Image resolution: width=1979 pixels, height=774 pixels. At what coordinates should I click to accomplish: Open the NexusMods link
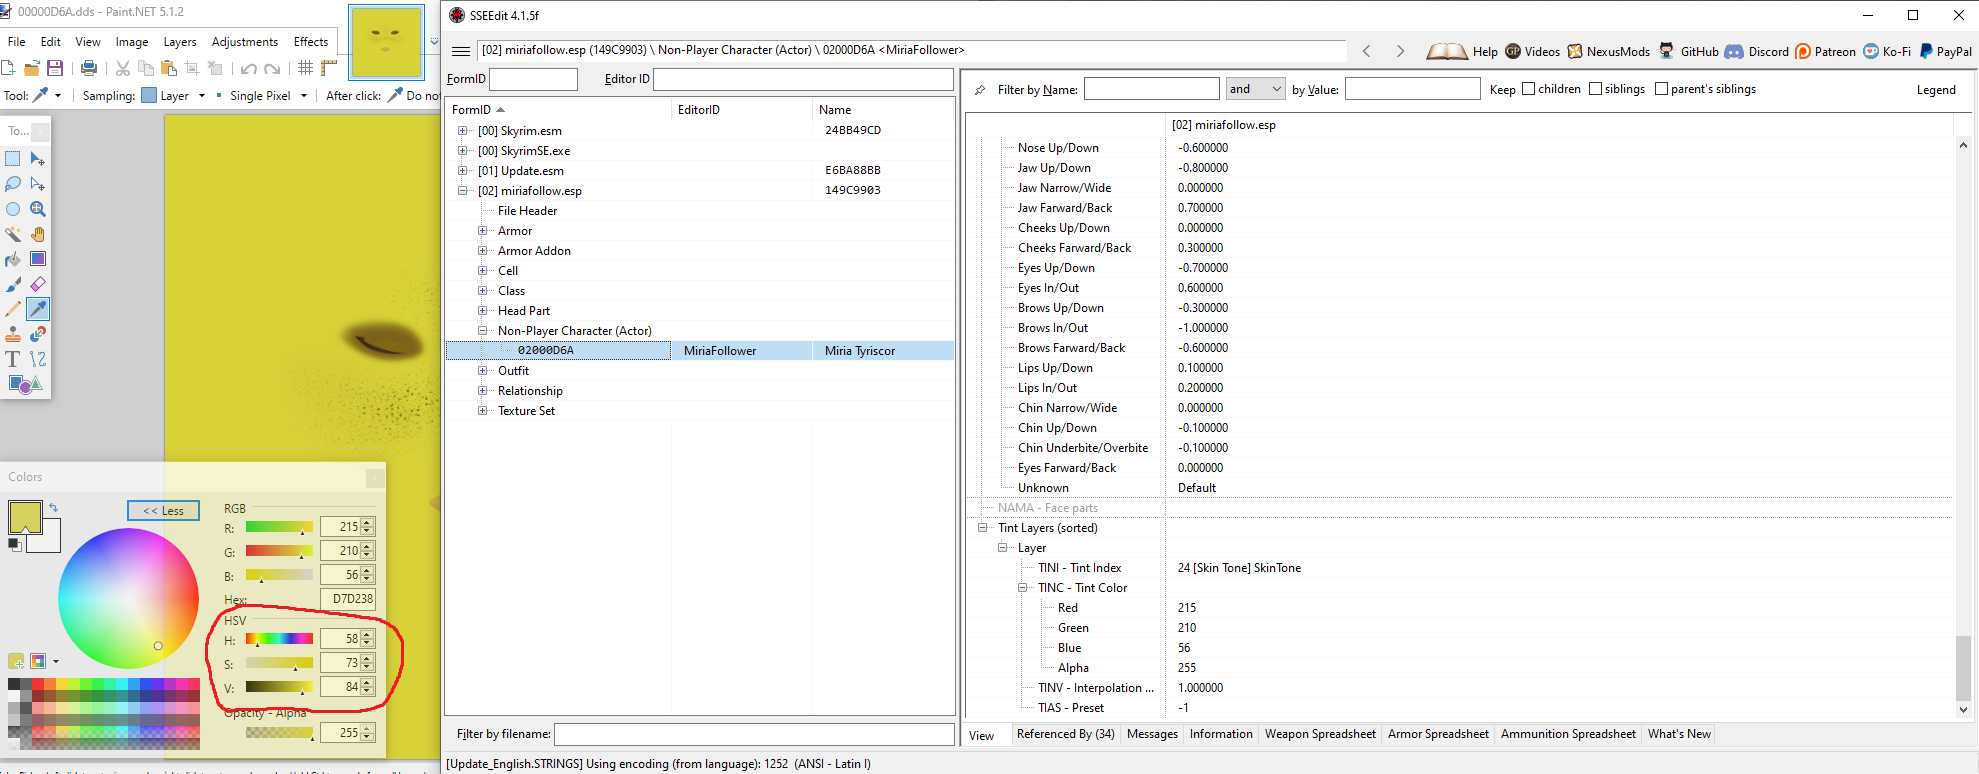tap(1608, 52)
